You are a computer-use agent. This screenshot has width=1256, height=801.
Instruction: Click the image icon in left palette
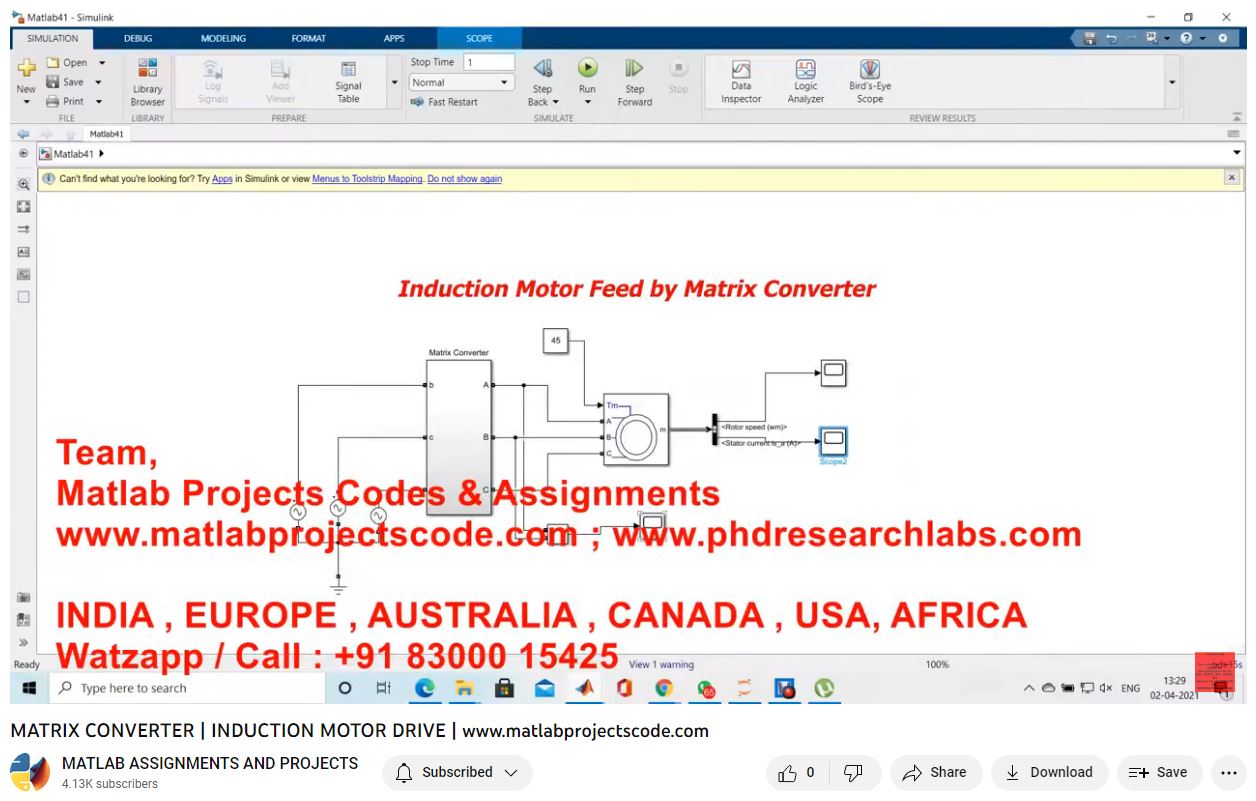click(x=24, y=274)
